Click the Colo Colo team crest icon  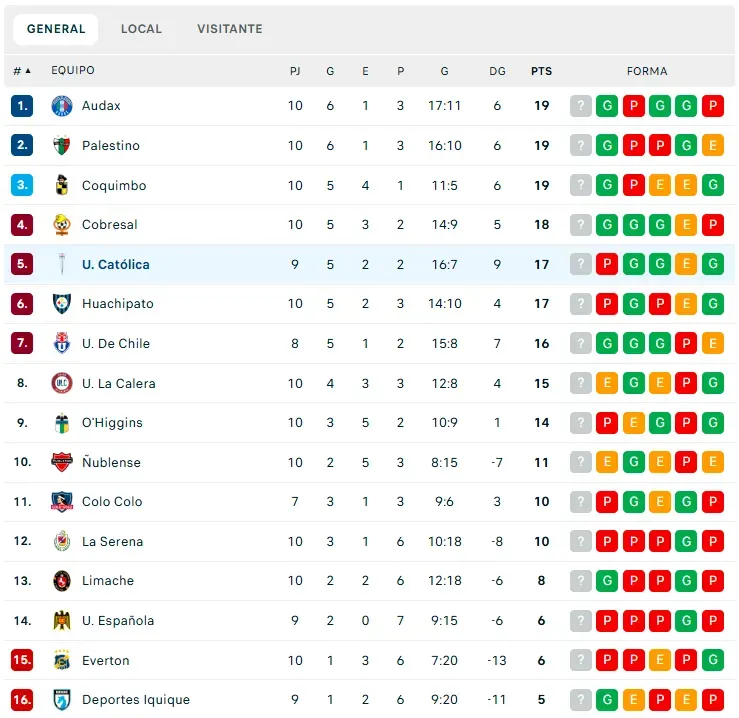tap(62, 502)
